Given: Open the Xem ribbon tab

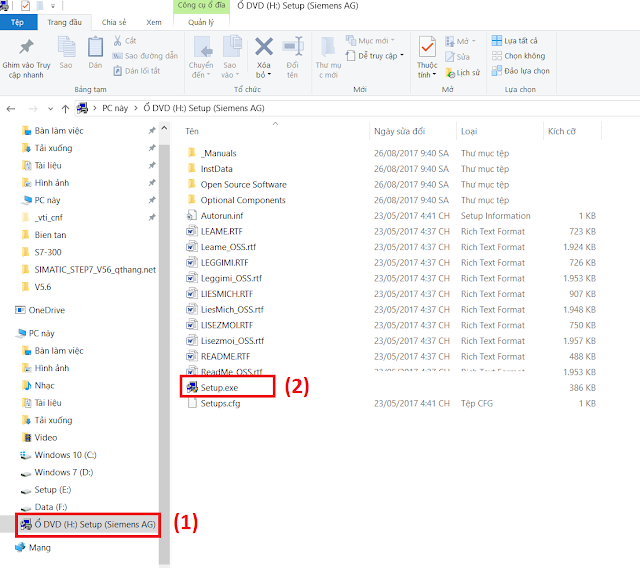Looking at the screenshot, I should pos(154,22).
